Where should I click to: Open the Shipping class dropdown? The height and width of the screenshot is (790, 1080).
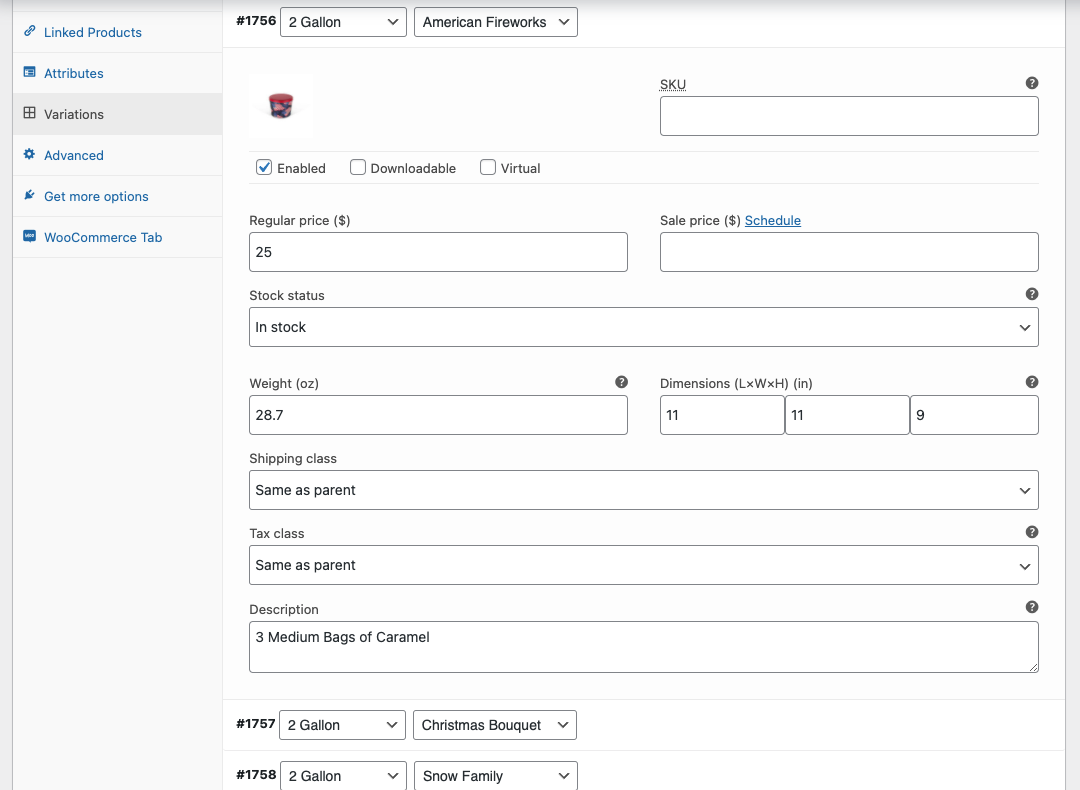(644, 490)
